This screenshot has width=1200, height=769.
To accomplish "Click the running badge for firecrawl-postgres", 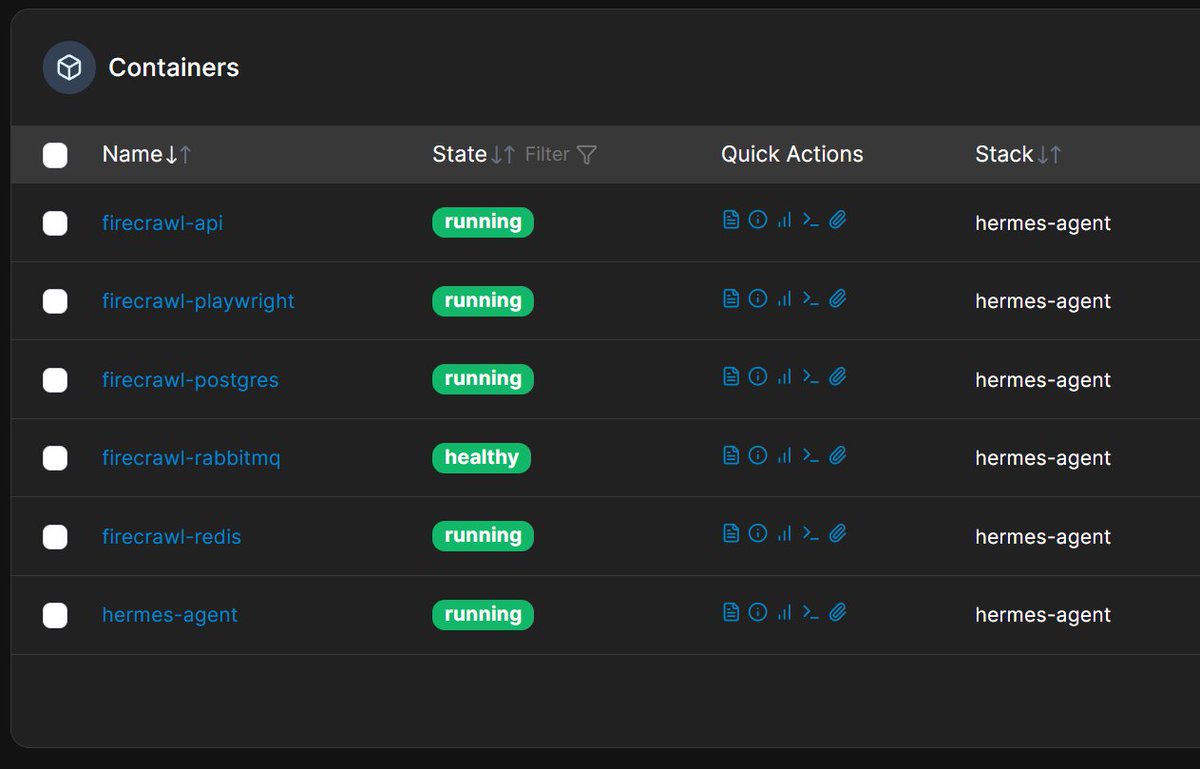I will [x=483, y=379].
